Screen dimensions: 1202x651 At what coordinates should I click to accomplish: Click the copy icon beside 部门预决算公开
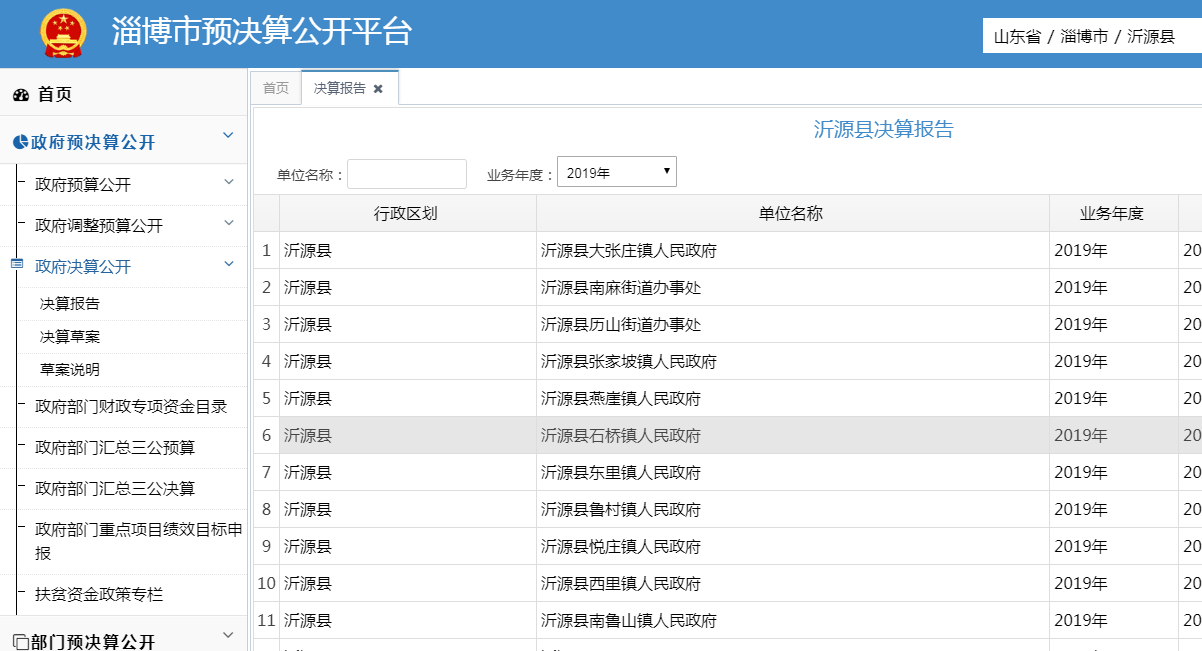click(20, 642)
